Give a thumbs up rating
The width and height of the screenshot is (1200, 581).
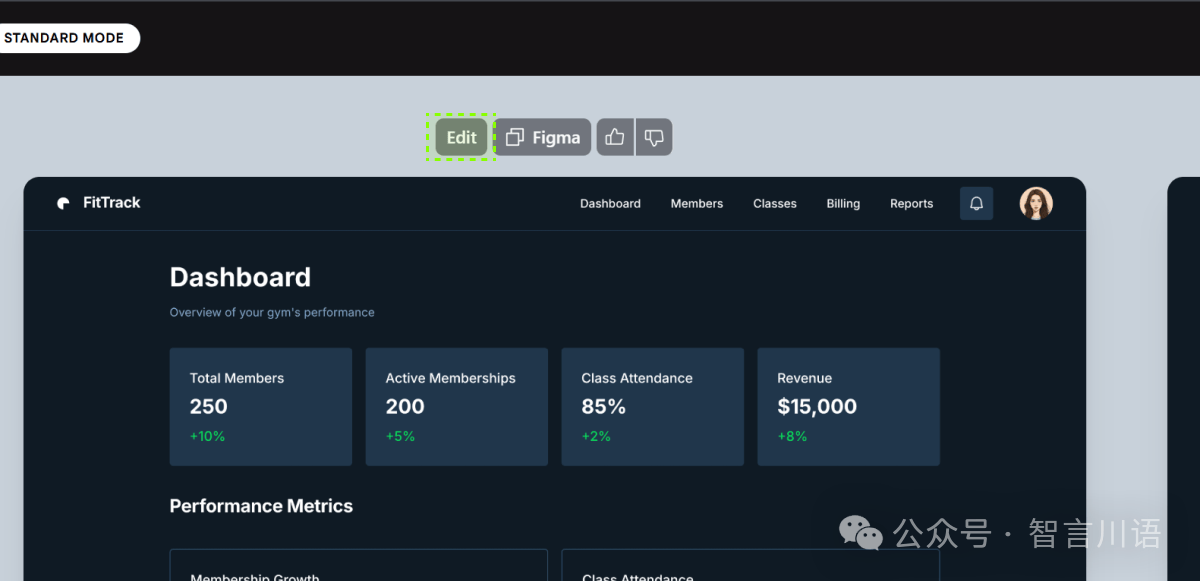coord(615,137)
